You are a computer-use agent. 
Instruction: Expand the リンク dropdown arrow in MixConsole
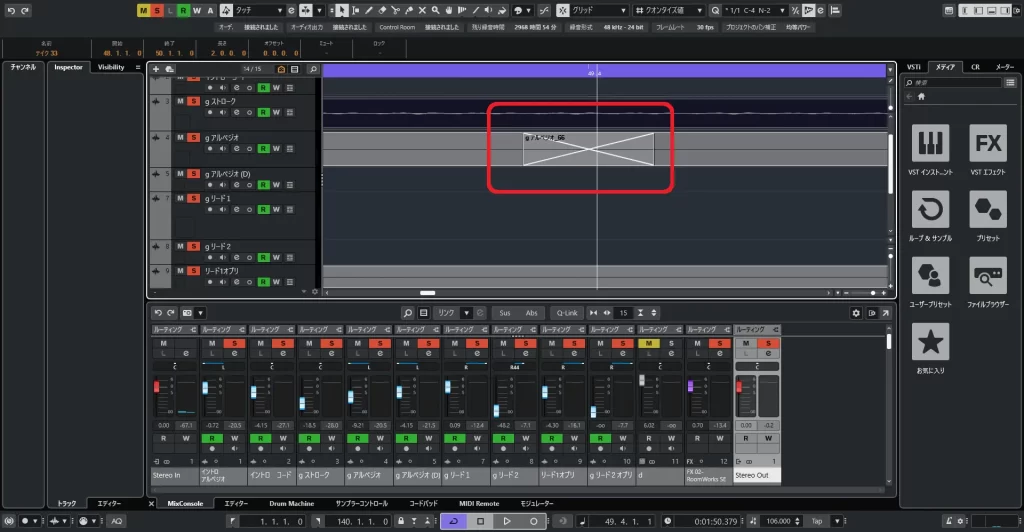click(467, 313)
